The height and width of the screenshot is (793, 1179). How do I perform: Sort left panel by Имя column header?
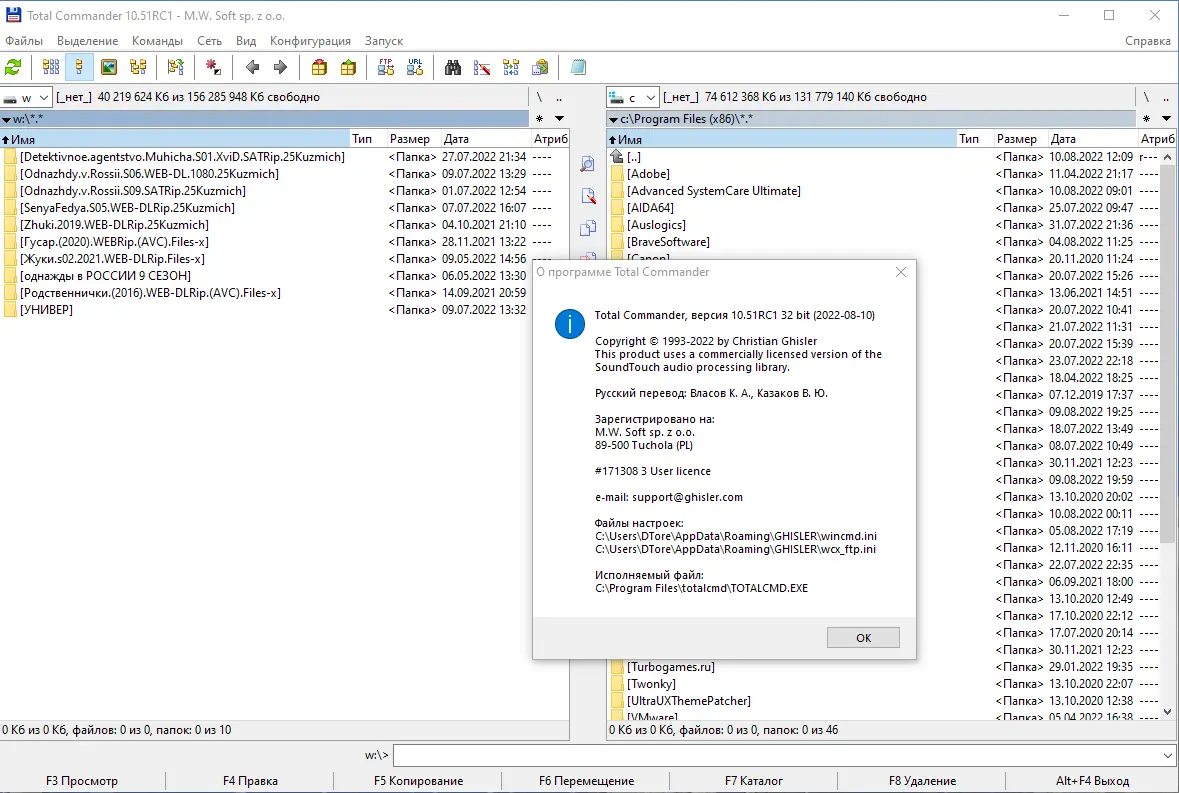coord(174,139)
